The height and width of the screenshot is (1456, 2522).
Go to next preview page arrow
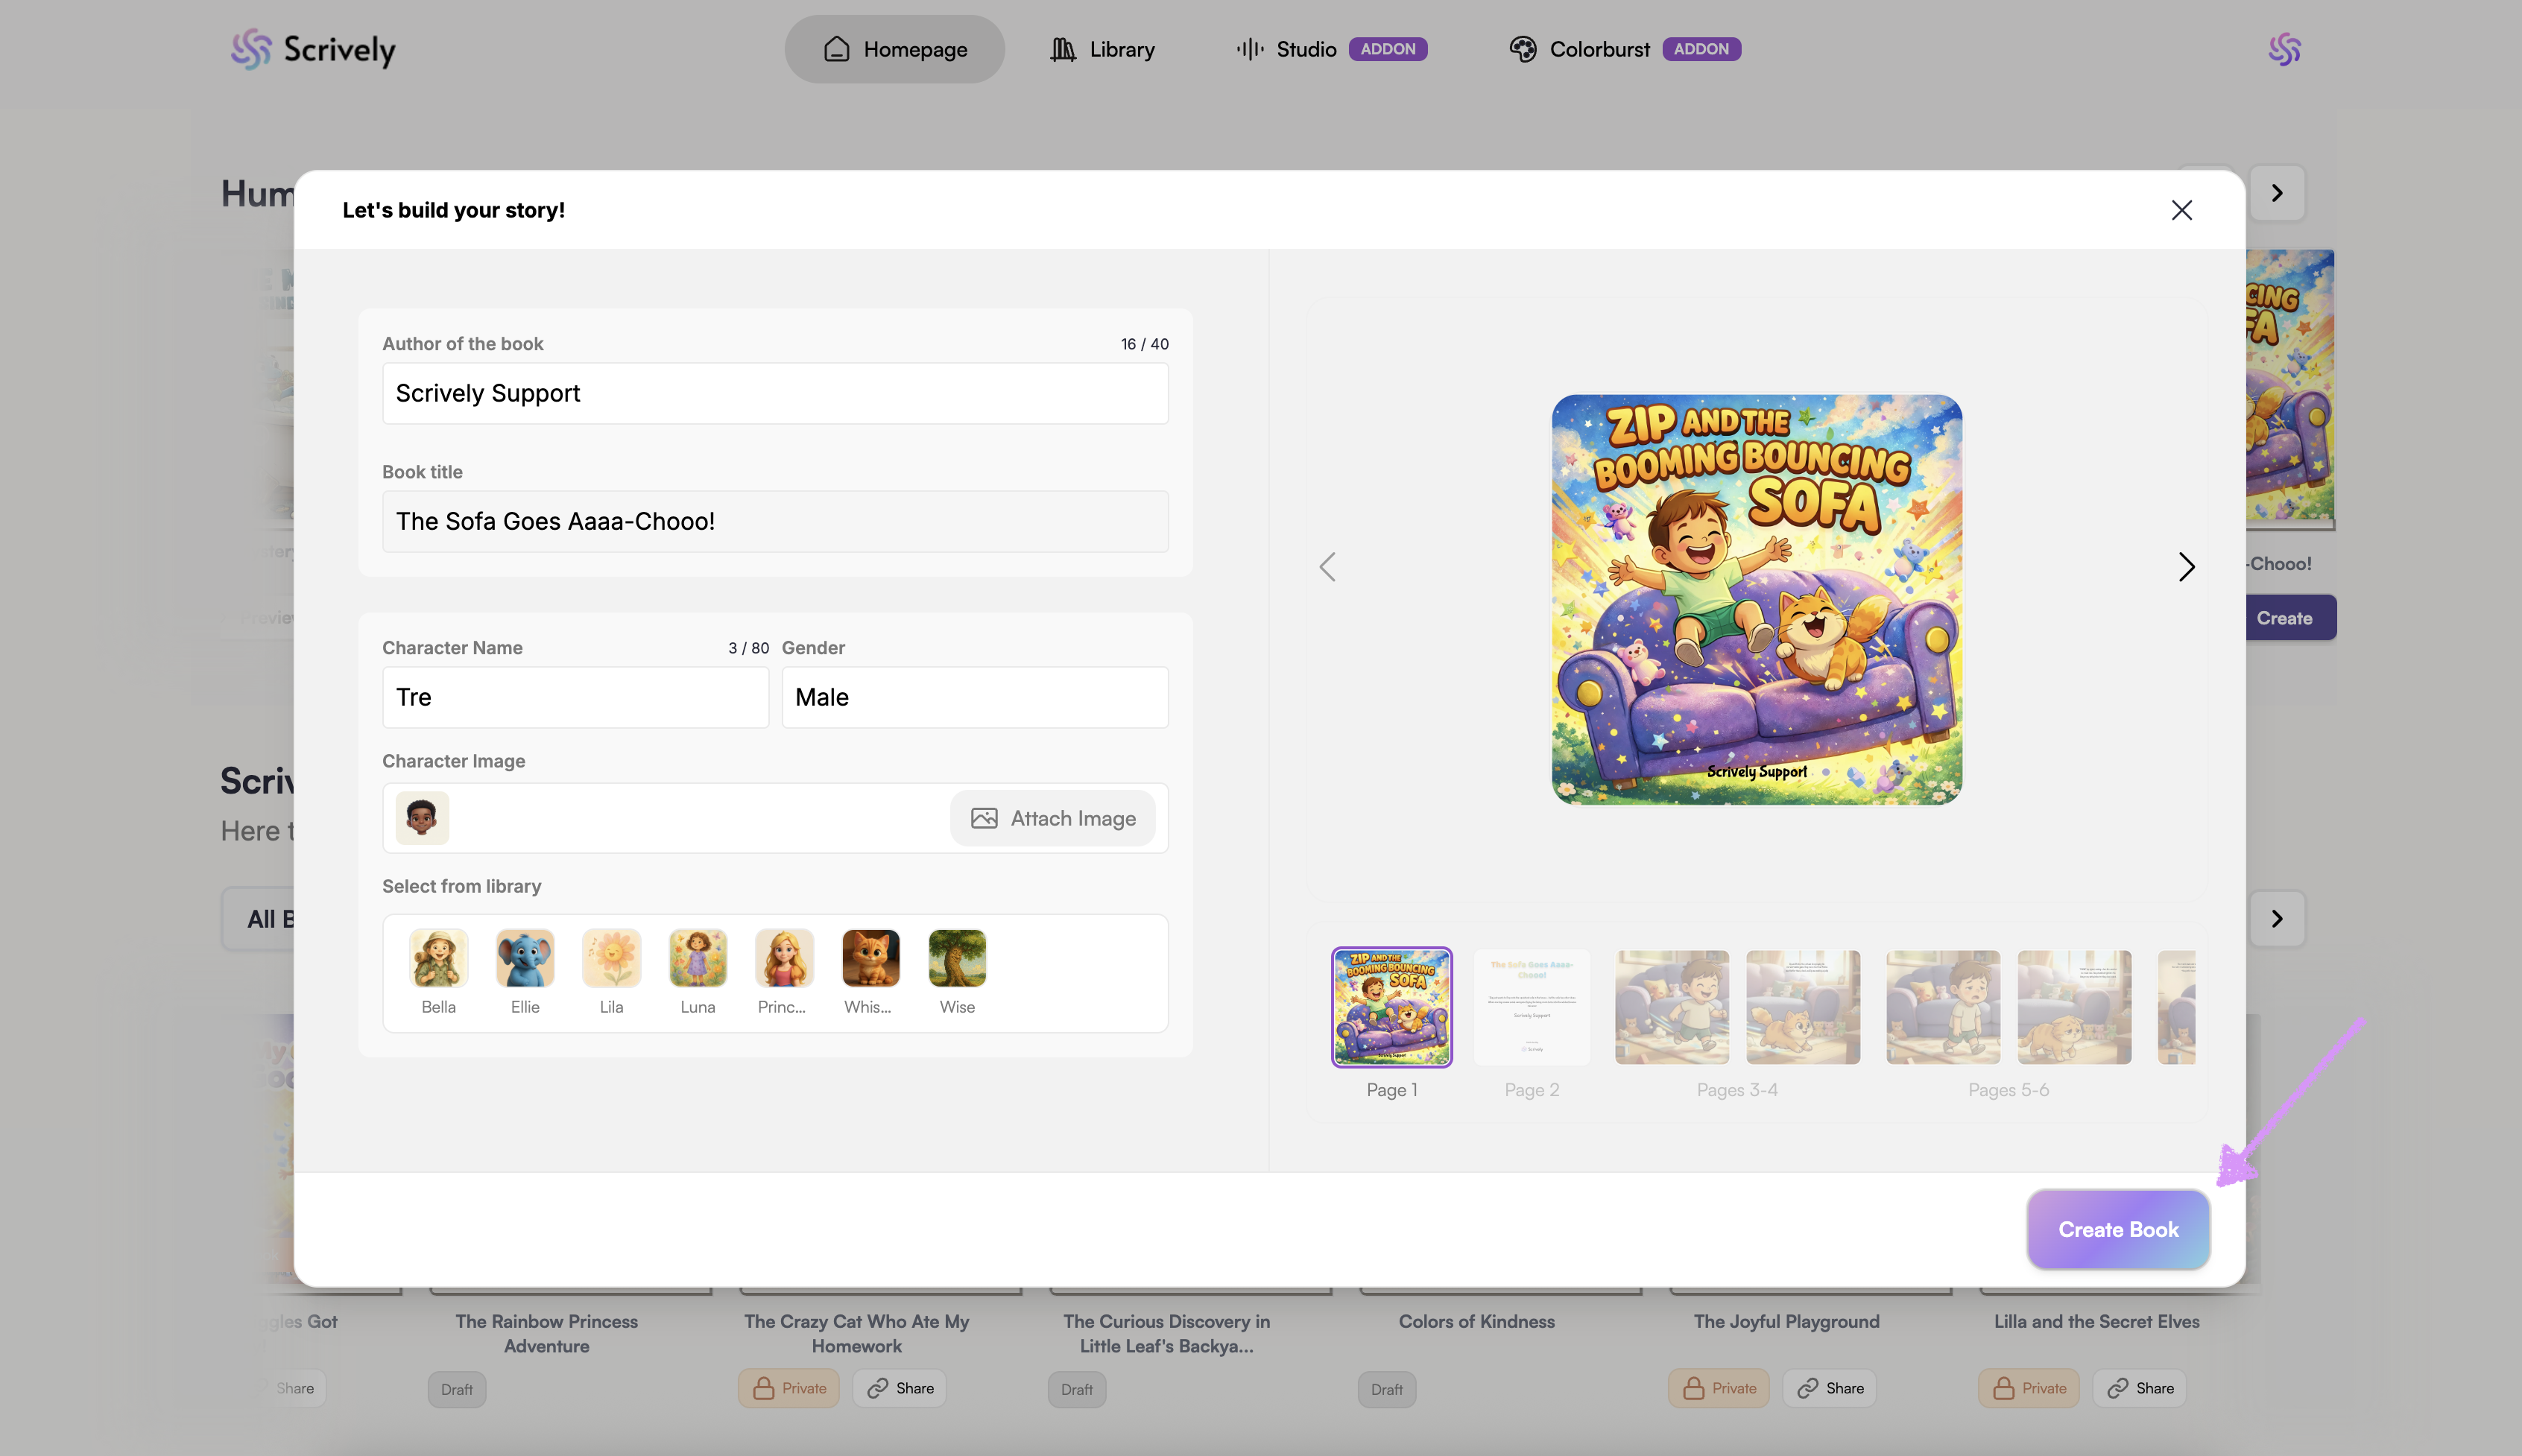point(2186,567)
